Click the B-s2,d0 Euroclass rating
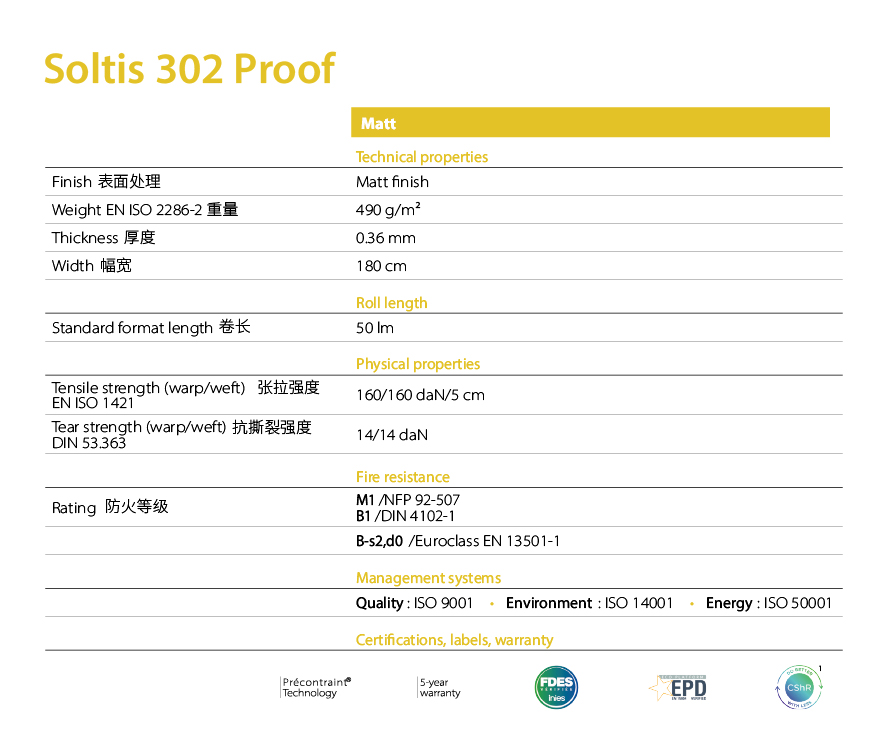This screenshot has height=755, width=893. (457, 541)
